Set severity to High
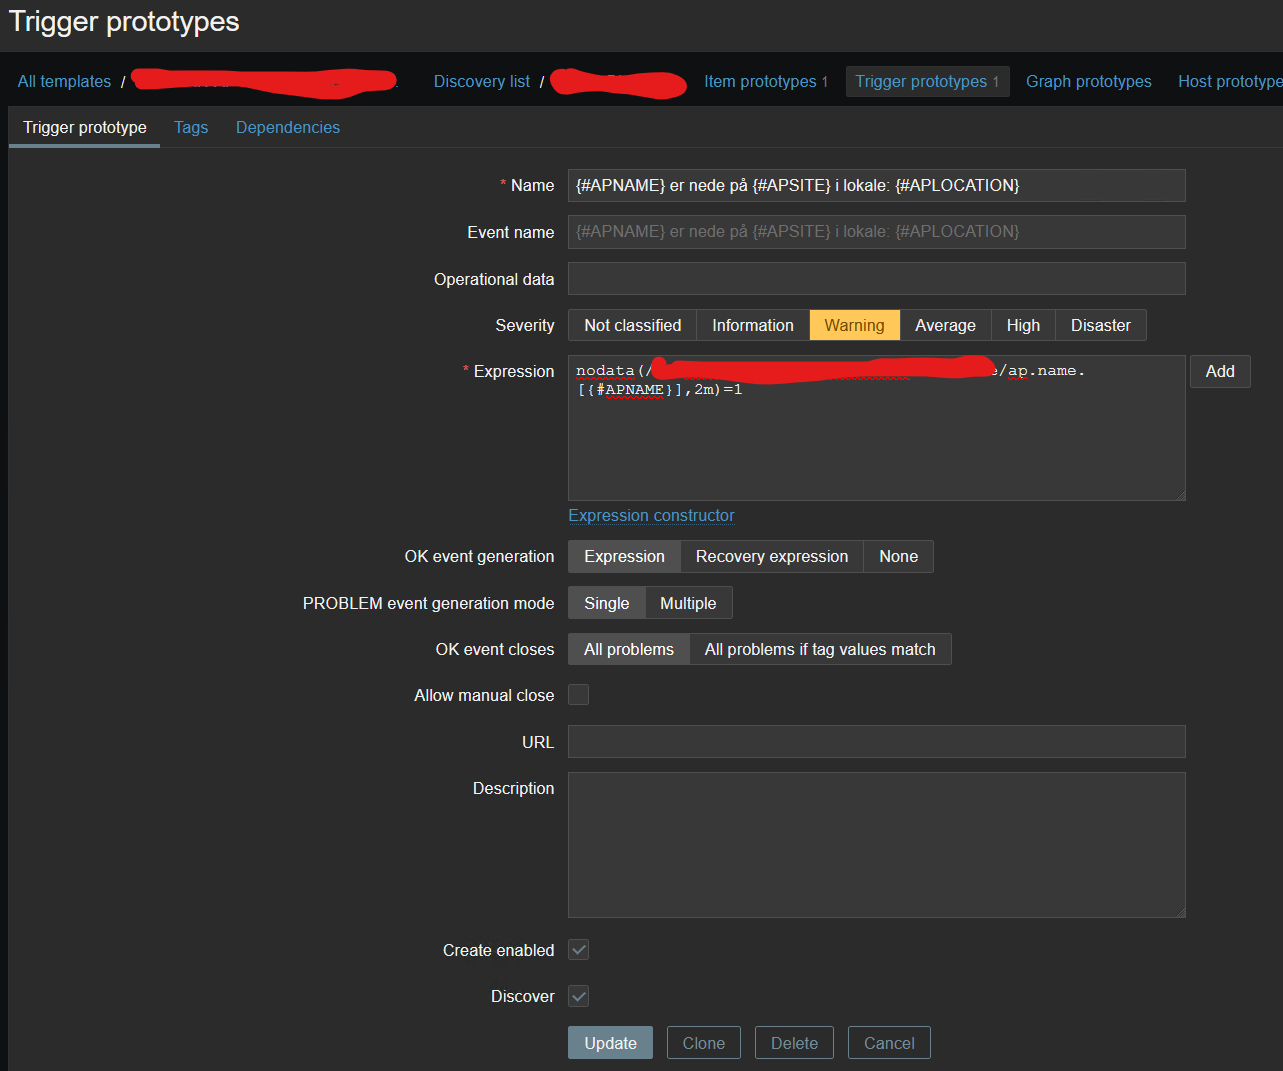The width and height of the screenshot is (1283, 1071). pyautogui.click(x=1022, y=325)
